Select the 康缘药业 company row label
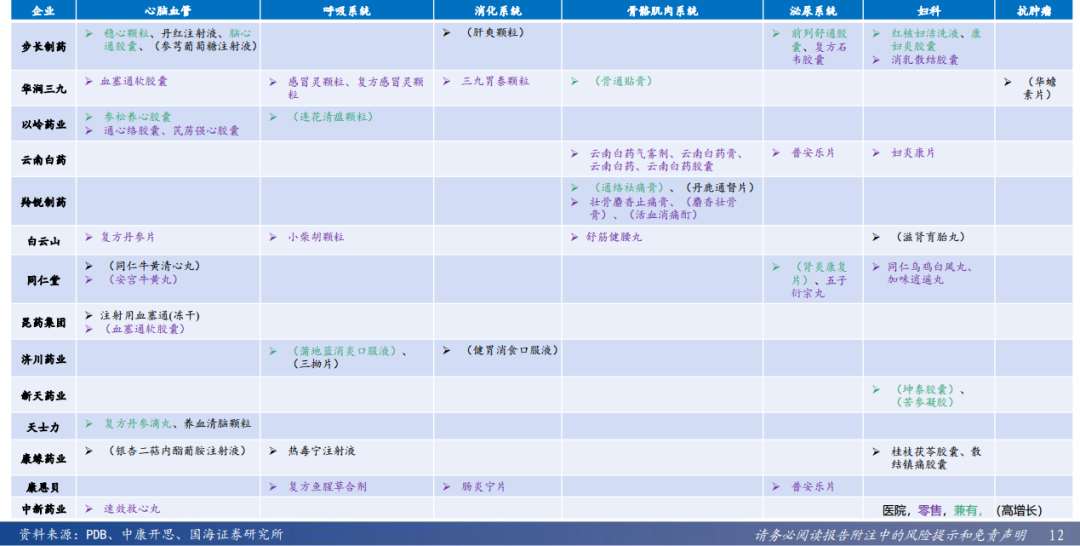Screen dimensions: 1080x546 pos(43,459)
